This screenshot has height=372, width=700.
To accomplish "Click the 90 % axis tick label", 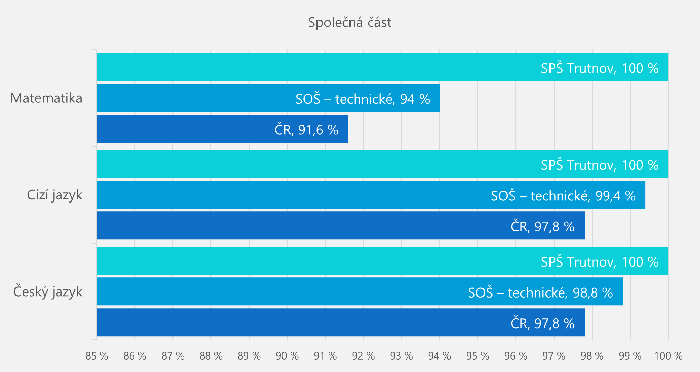I will pyautogui.click(x=287, y=356).
